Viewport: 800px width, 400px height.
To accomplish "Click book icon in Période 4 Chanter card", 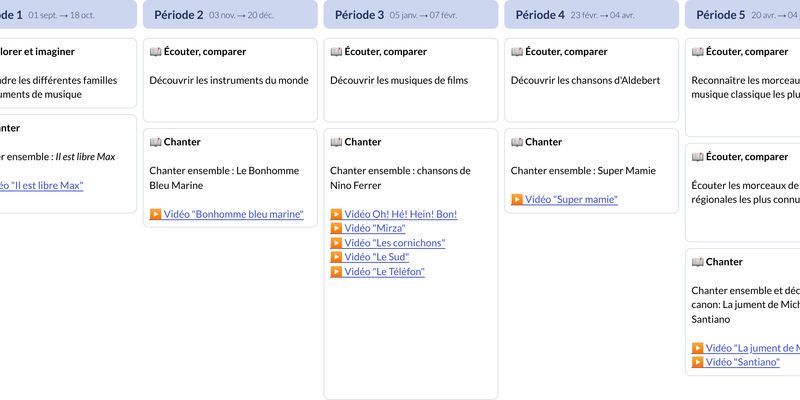I will [517, 142].
